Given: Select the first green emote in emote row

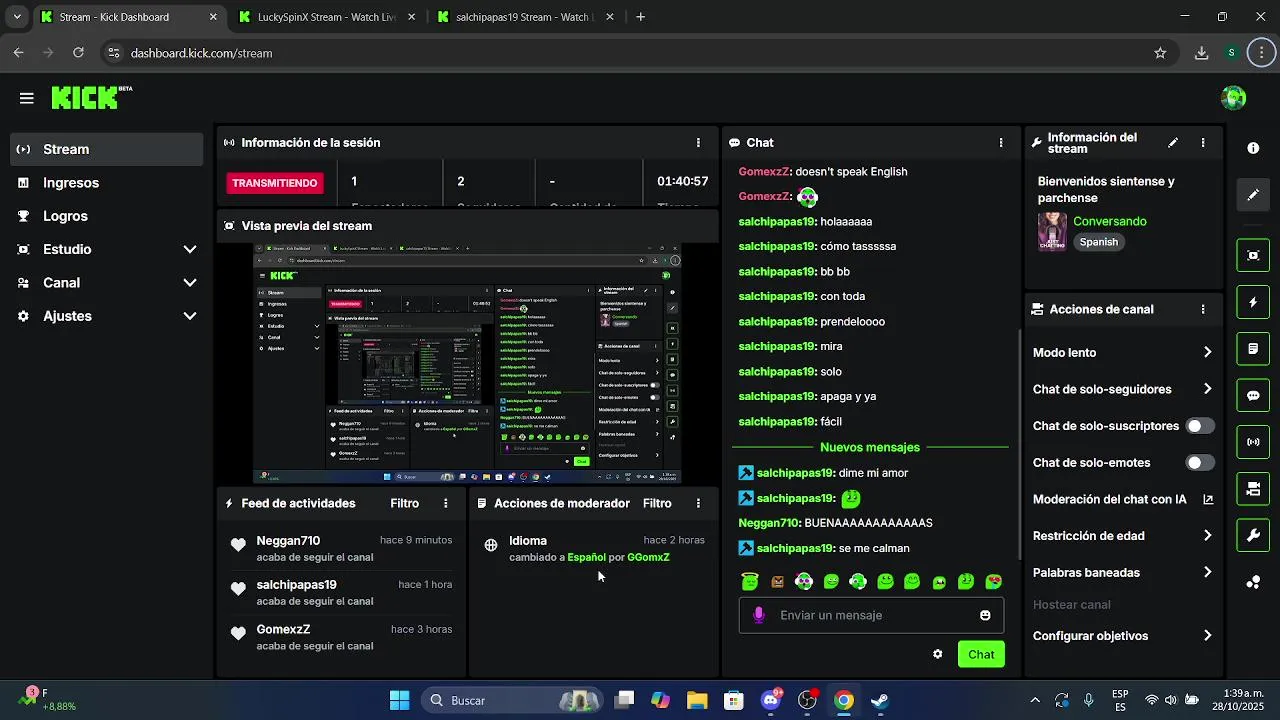Looking at the screenshot, I should (x=750, y=582).
